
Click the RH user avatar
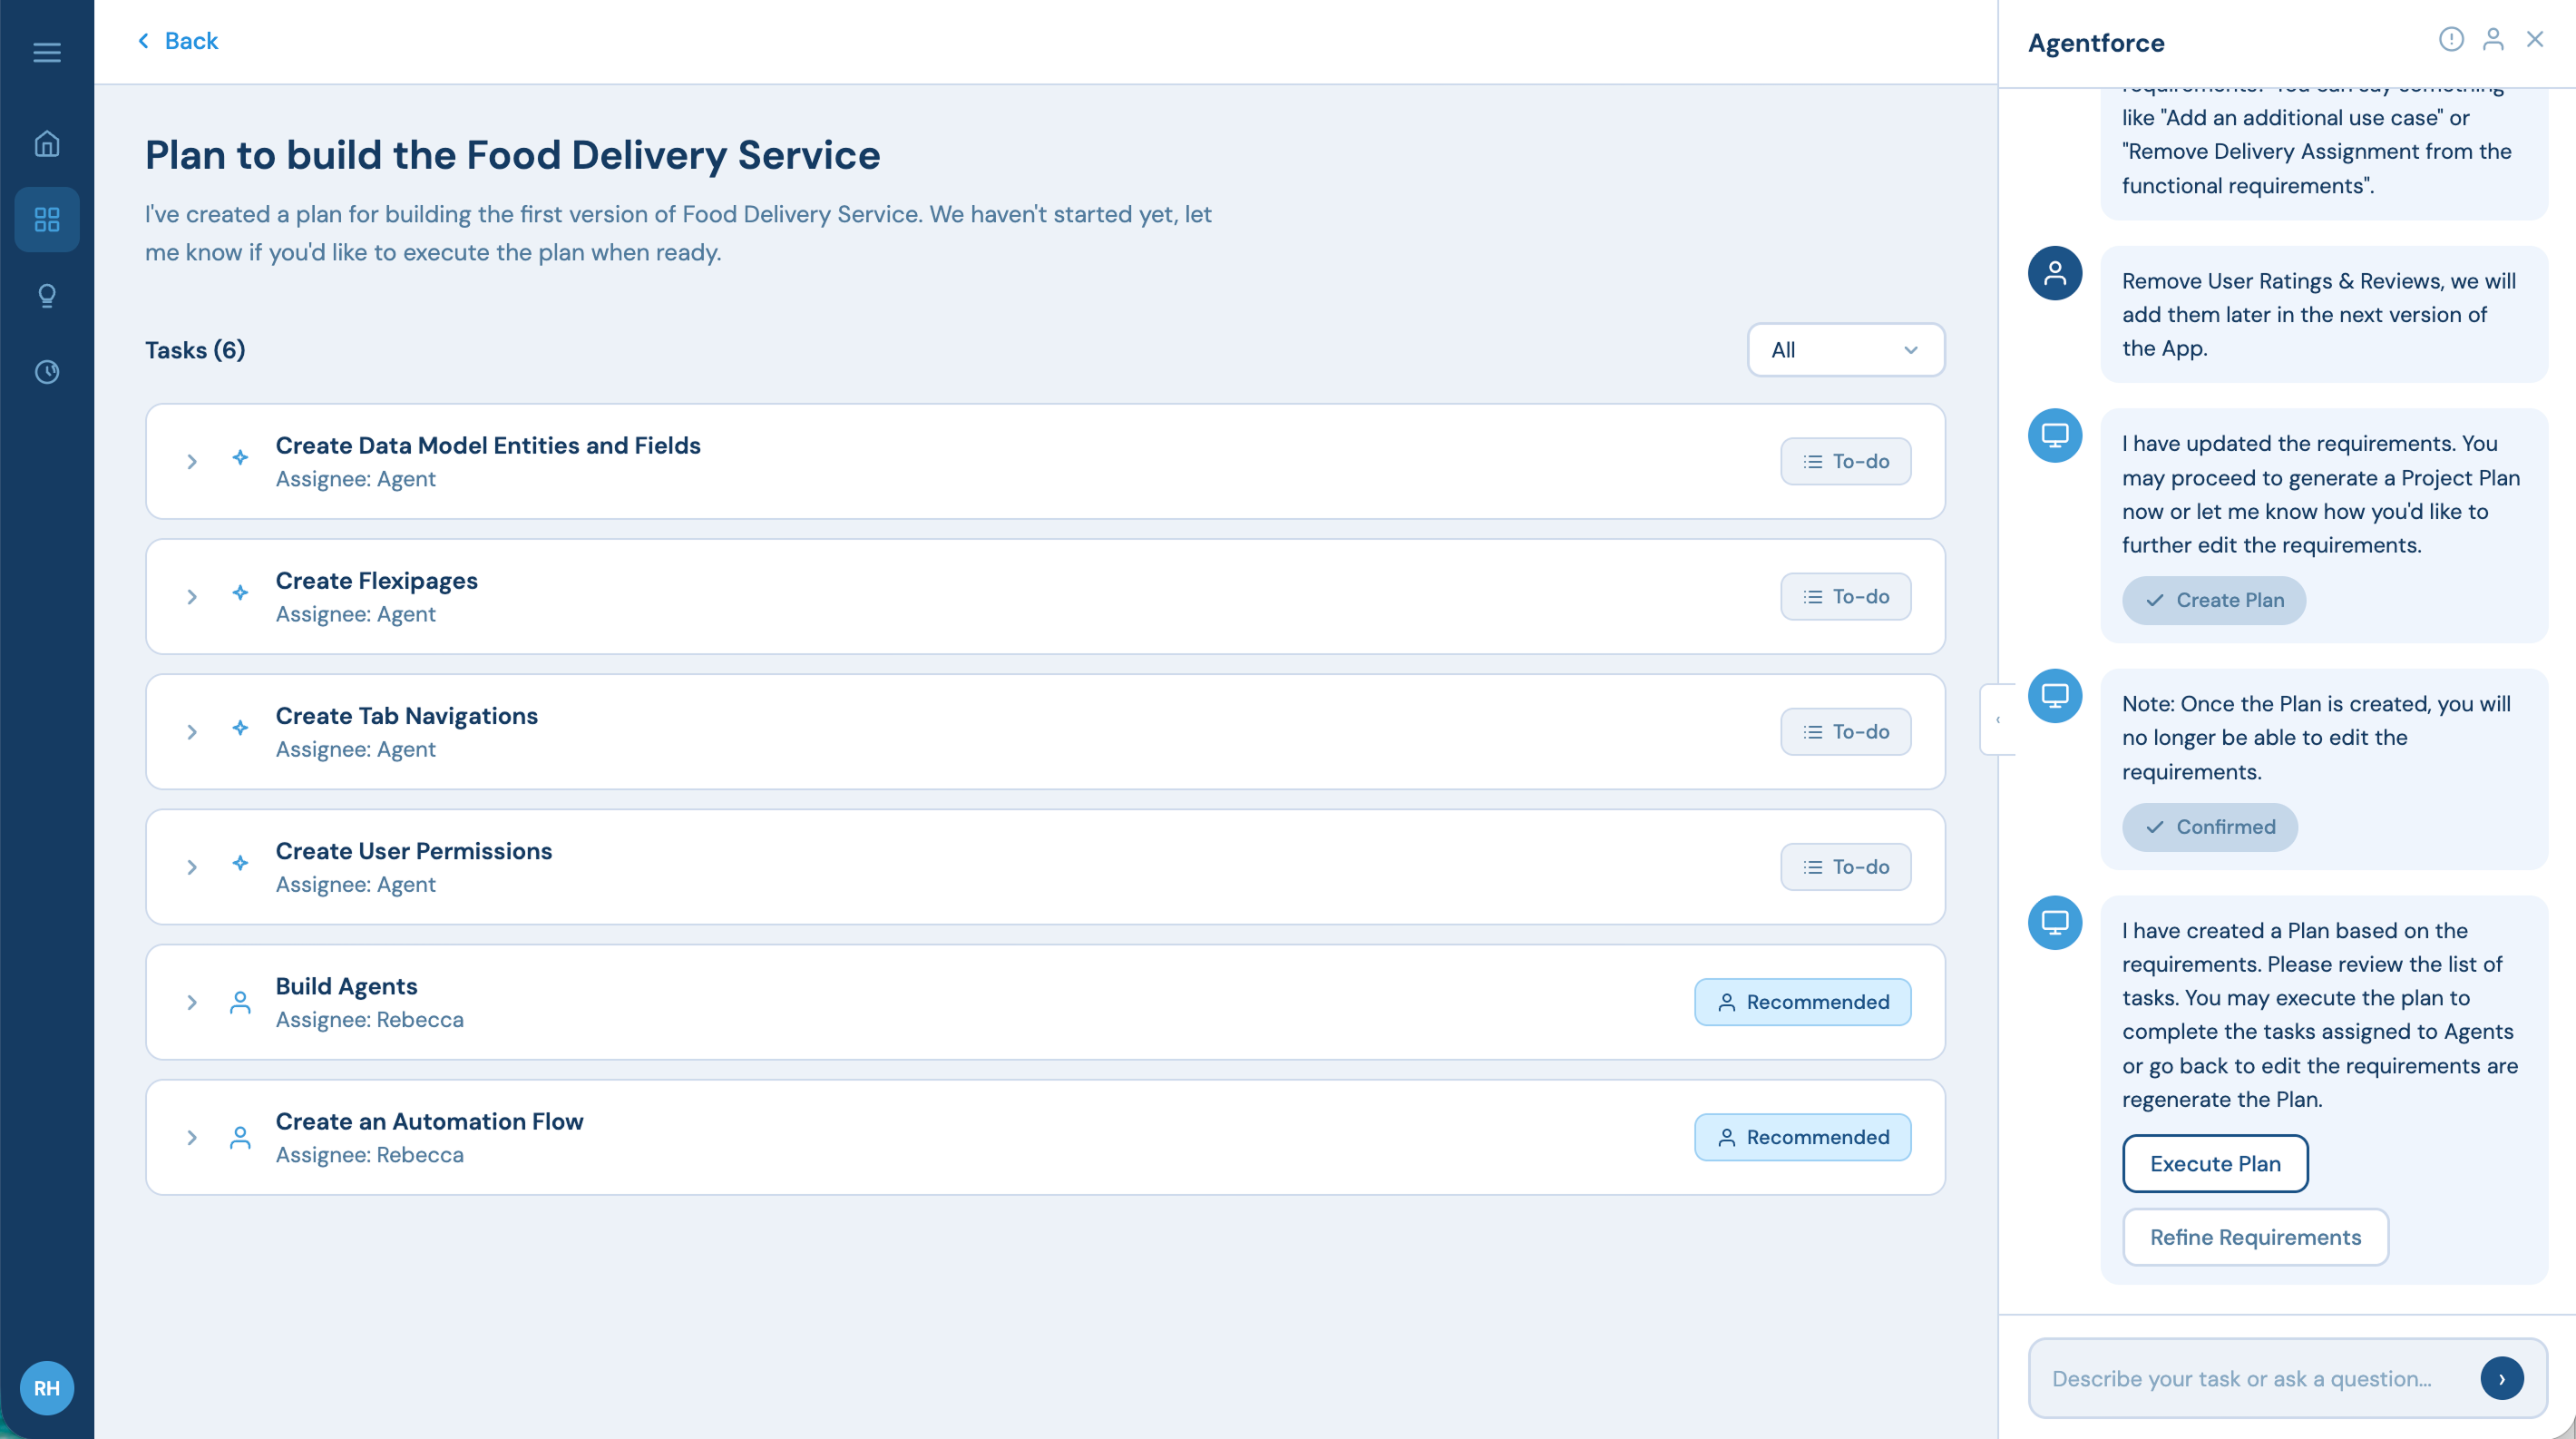[x=47, y=1388]
